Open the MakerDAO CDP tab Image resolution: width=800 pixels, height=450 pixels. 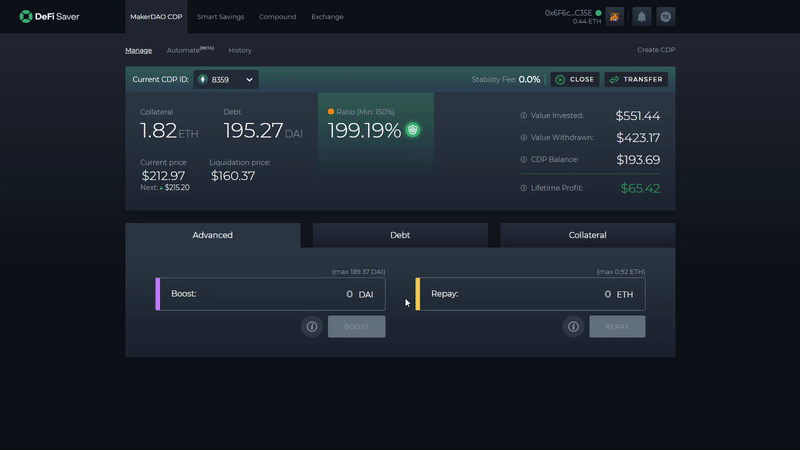tap(156, 17)
